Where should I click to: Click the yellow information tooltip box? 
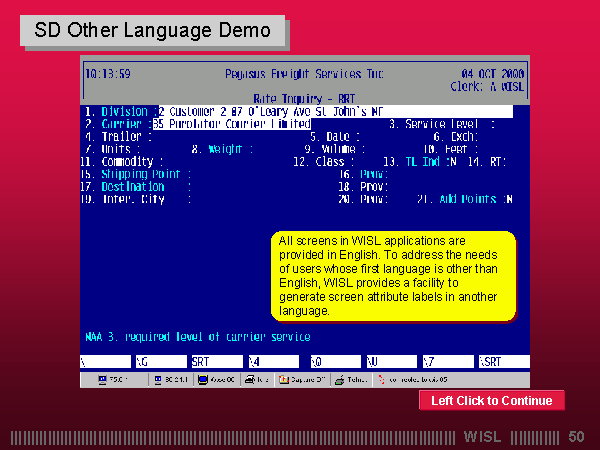click(x=393, y=276)
